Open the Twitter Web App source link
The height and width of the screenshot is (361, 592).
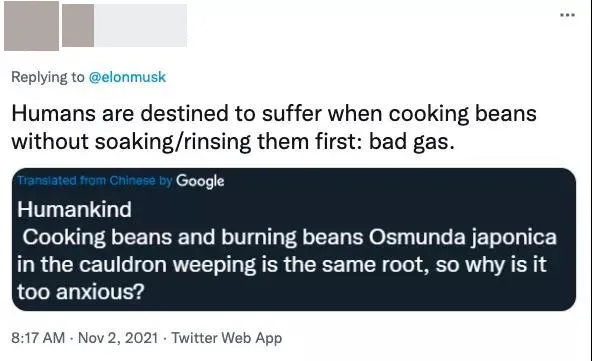(x=227, y=338)
